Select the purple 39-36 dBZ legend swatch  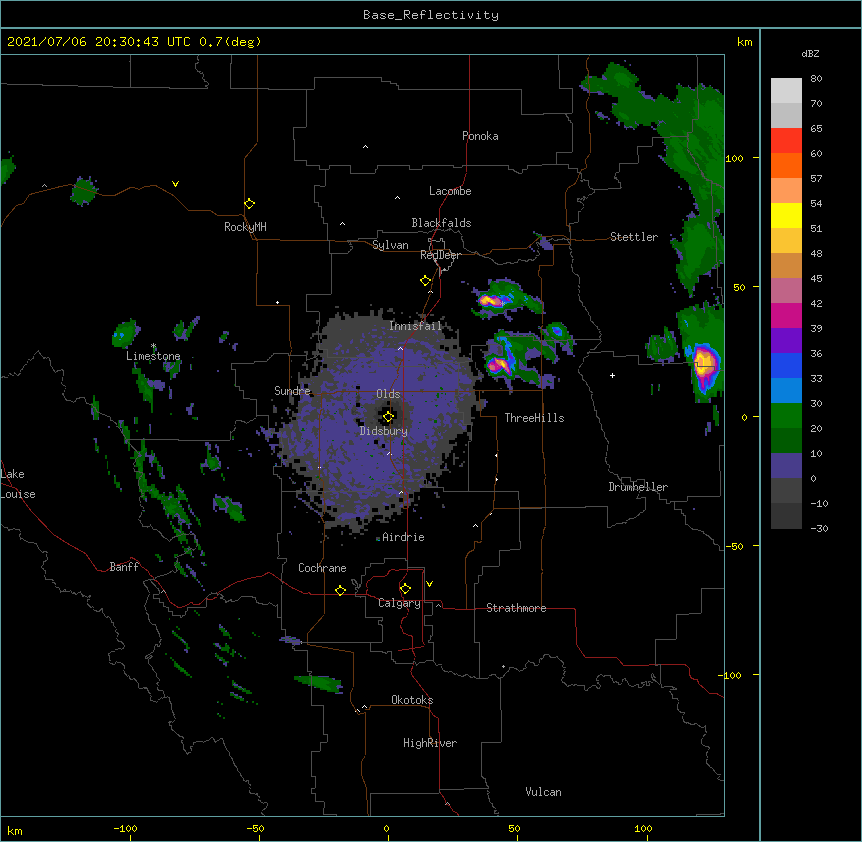point(786,341)
